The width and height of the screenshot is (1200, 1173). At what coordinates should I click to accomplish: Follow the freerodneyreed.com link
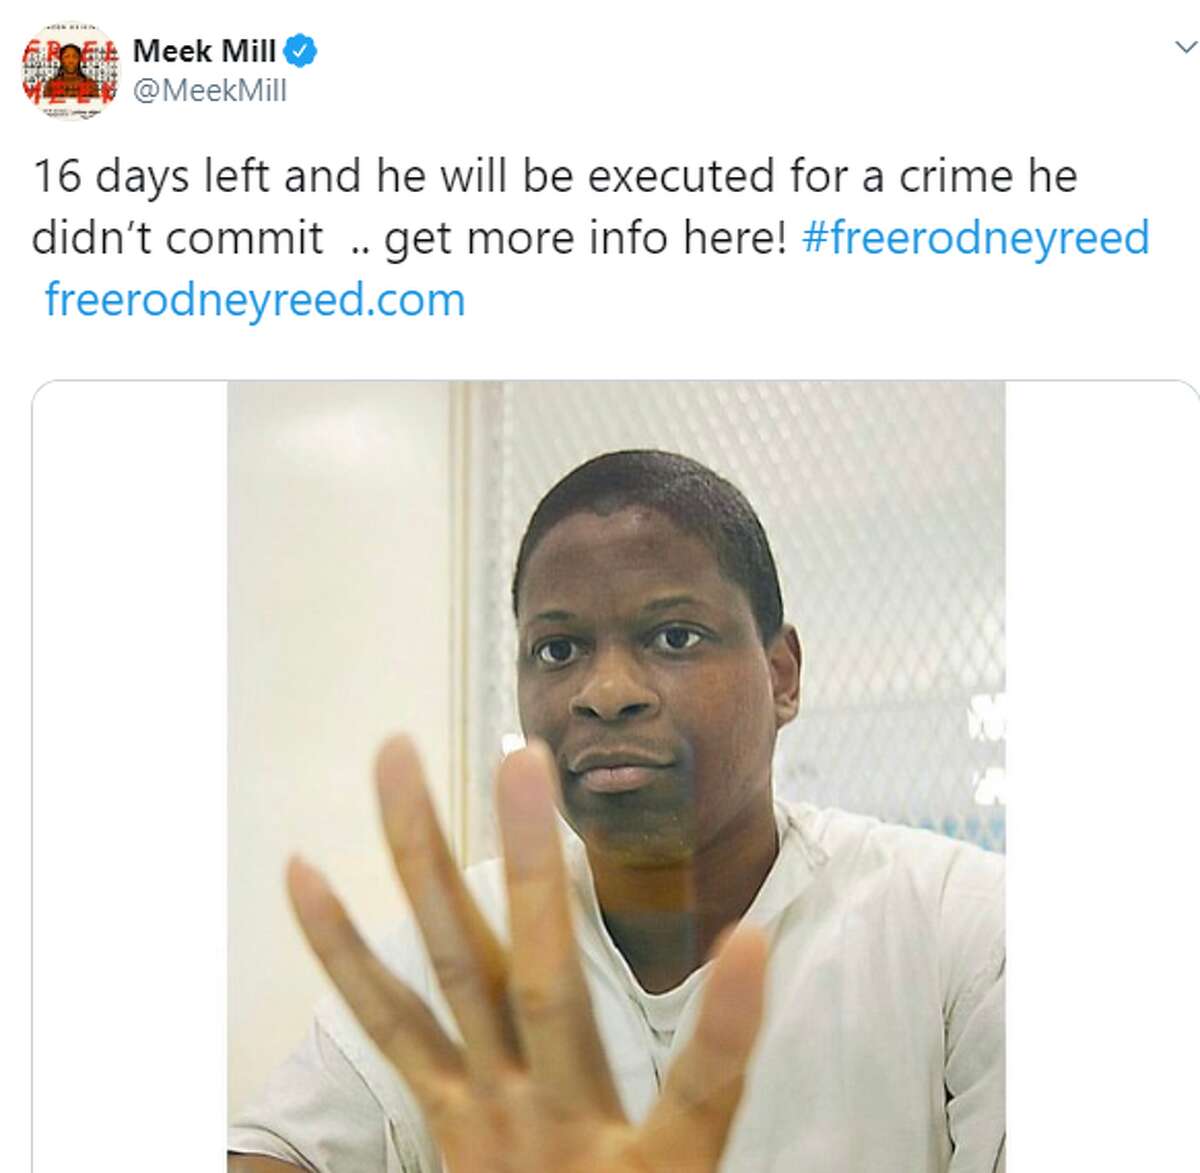click(x=255, y=300)
